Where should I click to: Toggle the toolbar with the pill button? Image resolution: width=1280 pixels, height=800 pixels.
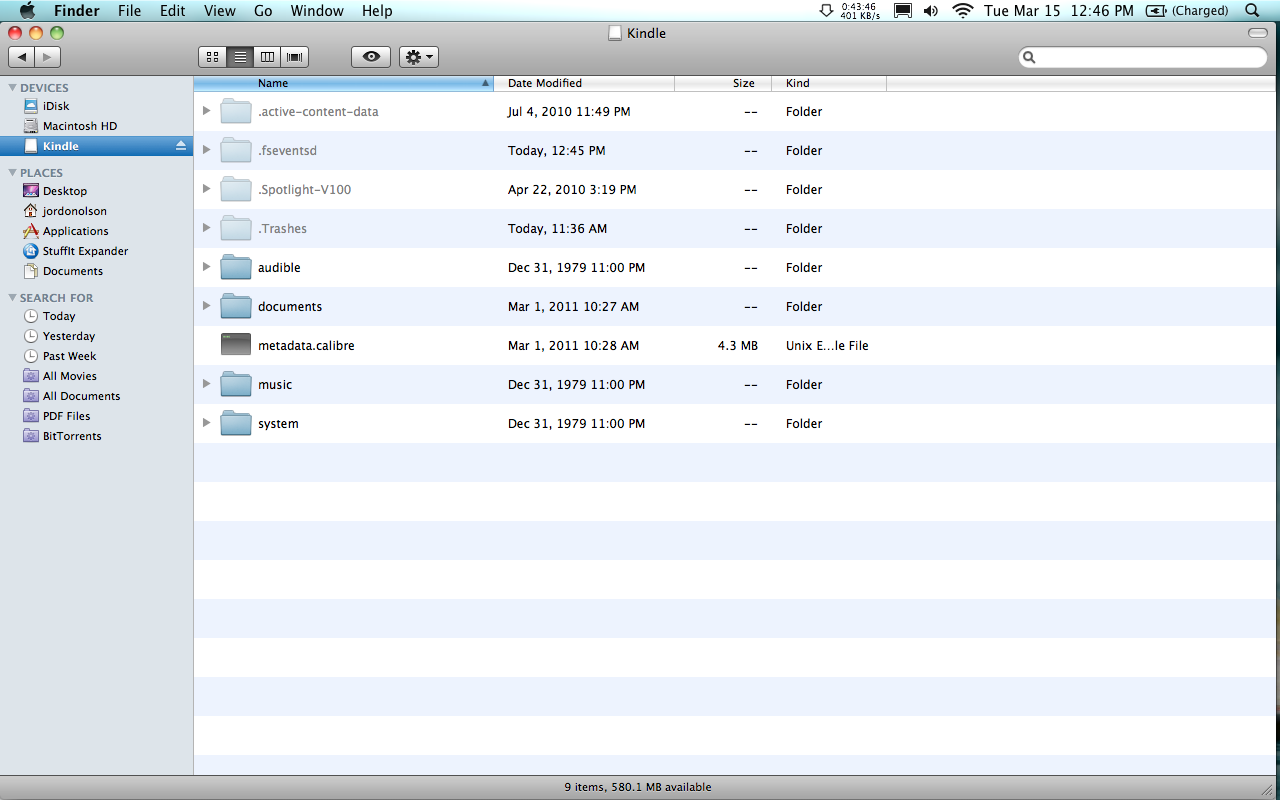click(1258, 33)
